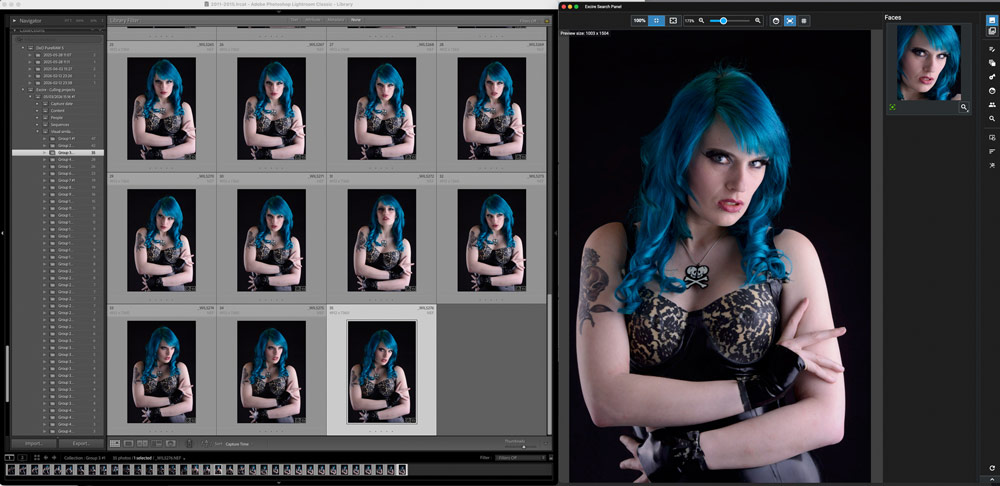Go back using the filmstrip left arrow
1000x486 pixels.
(46, 457)
